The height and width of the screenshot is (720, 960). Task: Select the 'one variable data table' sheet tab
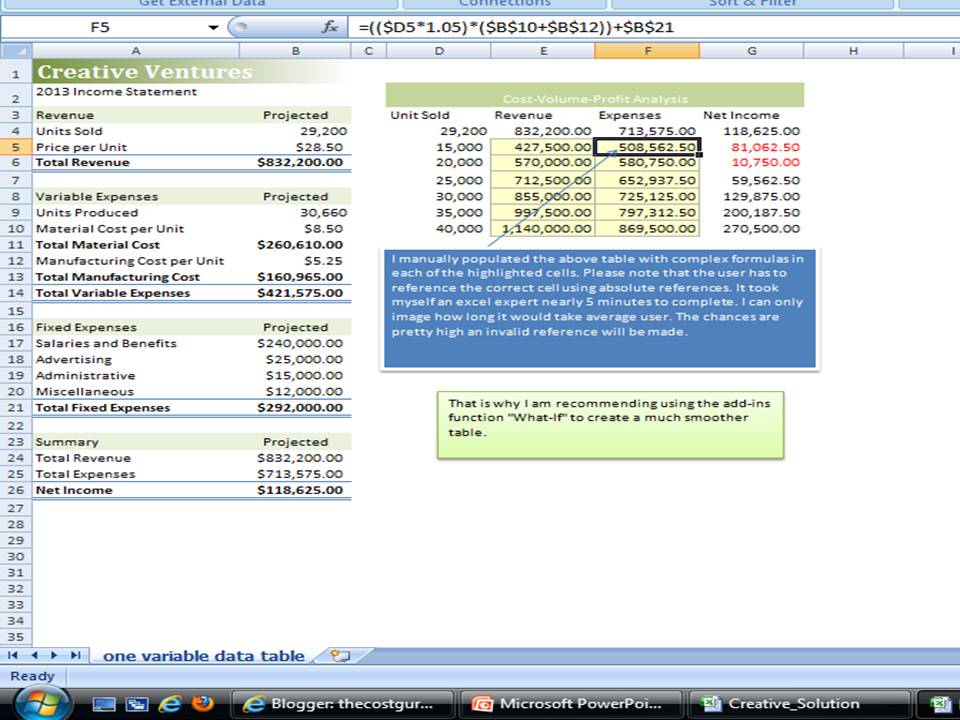[x=203, y=656]
